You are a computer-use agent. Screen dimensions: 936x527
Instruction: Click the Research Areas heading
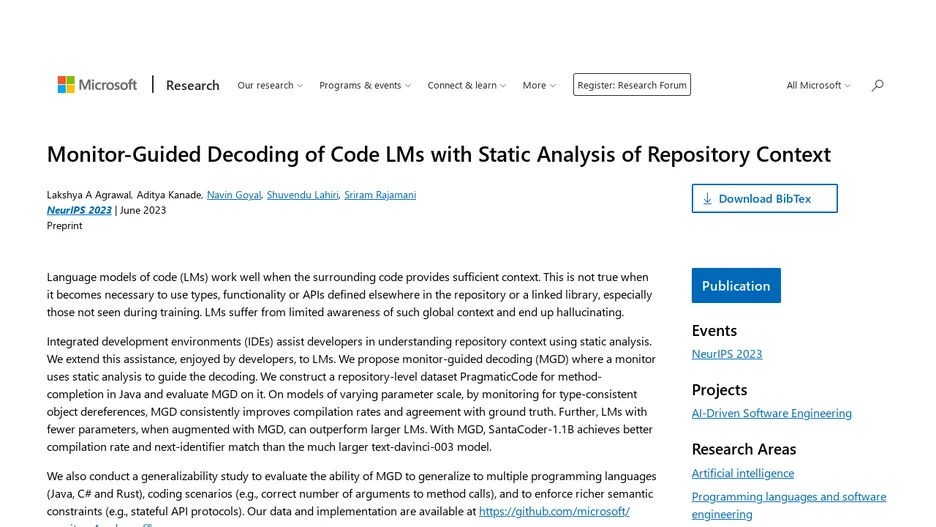pos(744,449)
